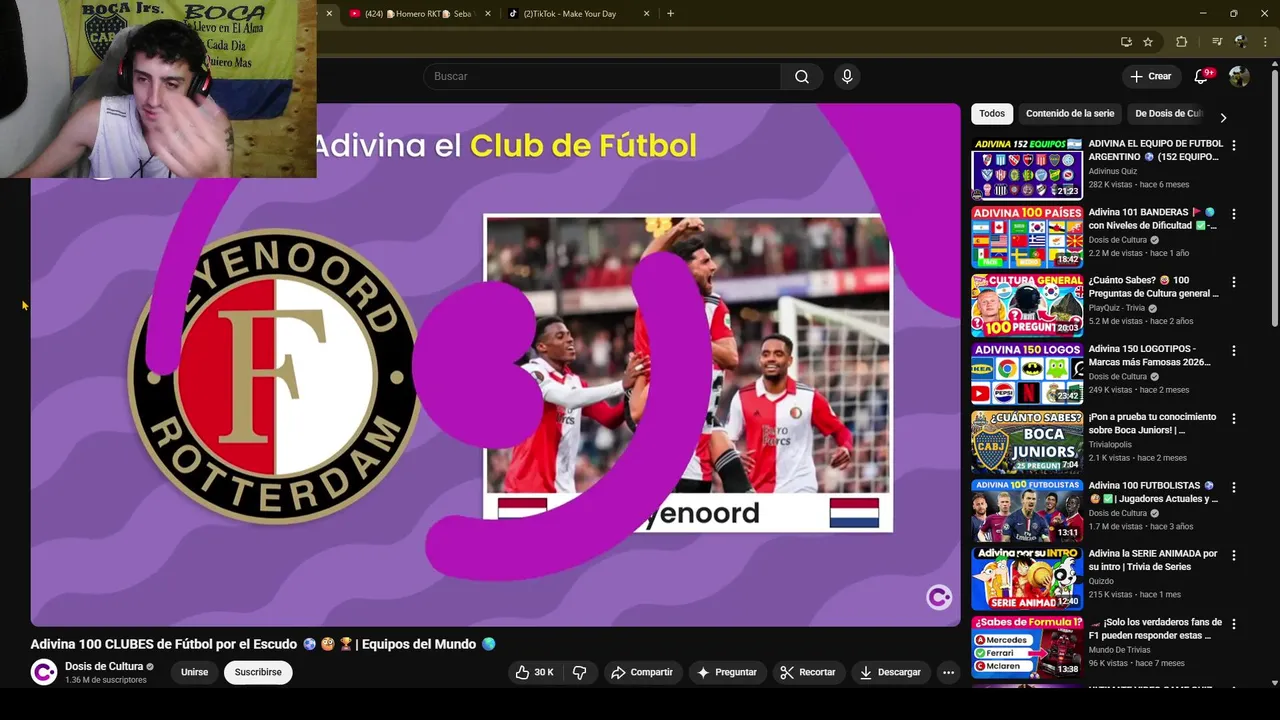Open Trivialopolis channel name
Image resolution: width=1280 pixels, height=720 pixels.
click(x=1112, y=444)
